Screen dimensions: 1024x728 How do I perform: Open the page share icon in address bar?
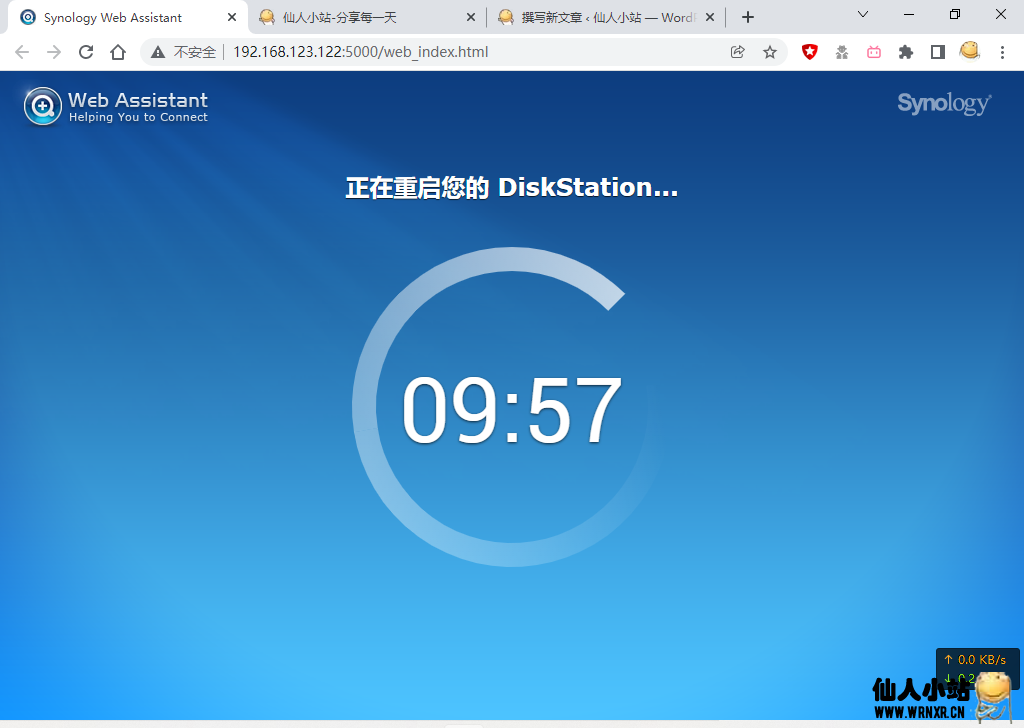tap(737, 52)
